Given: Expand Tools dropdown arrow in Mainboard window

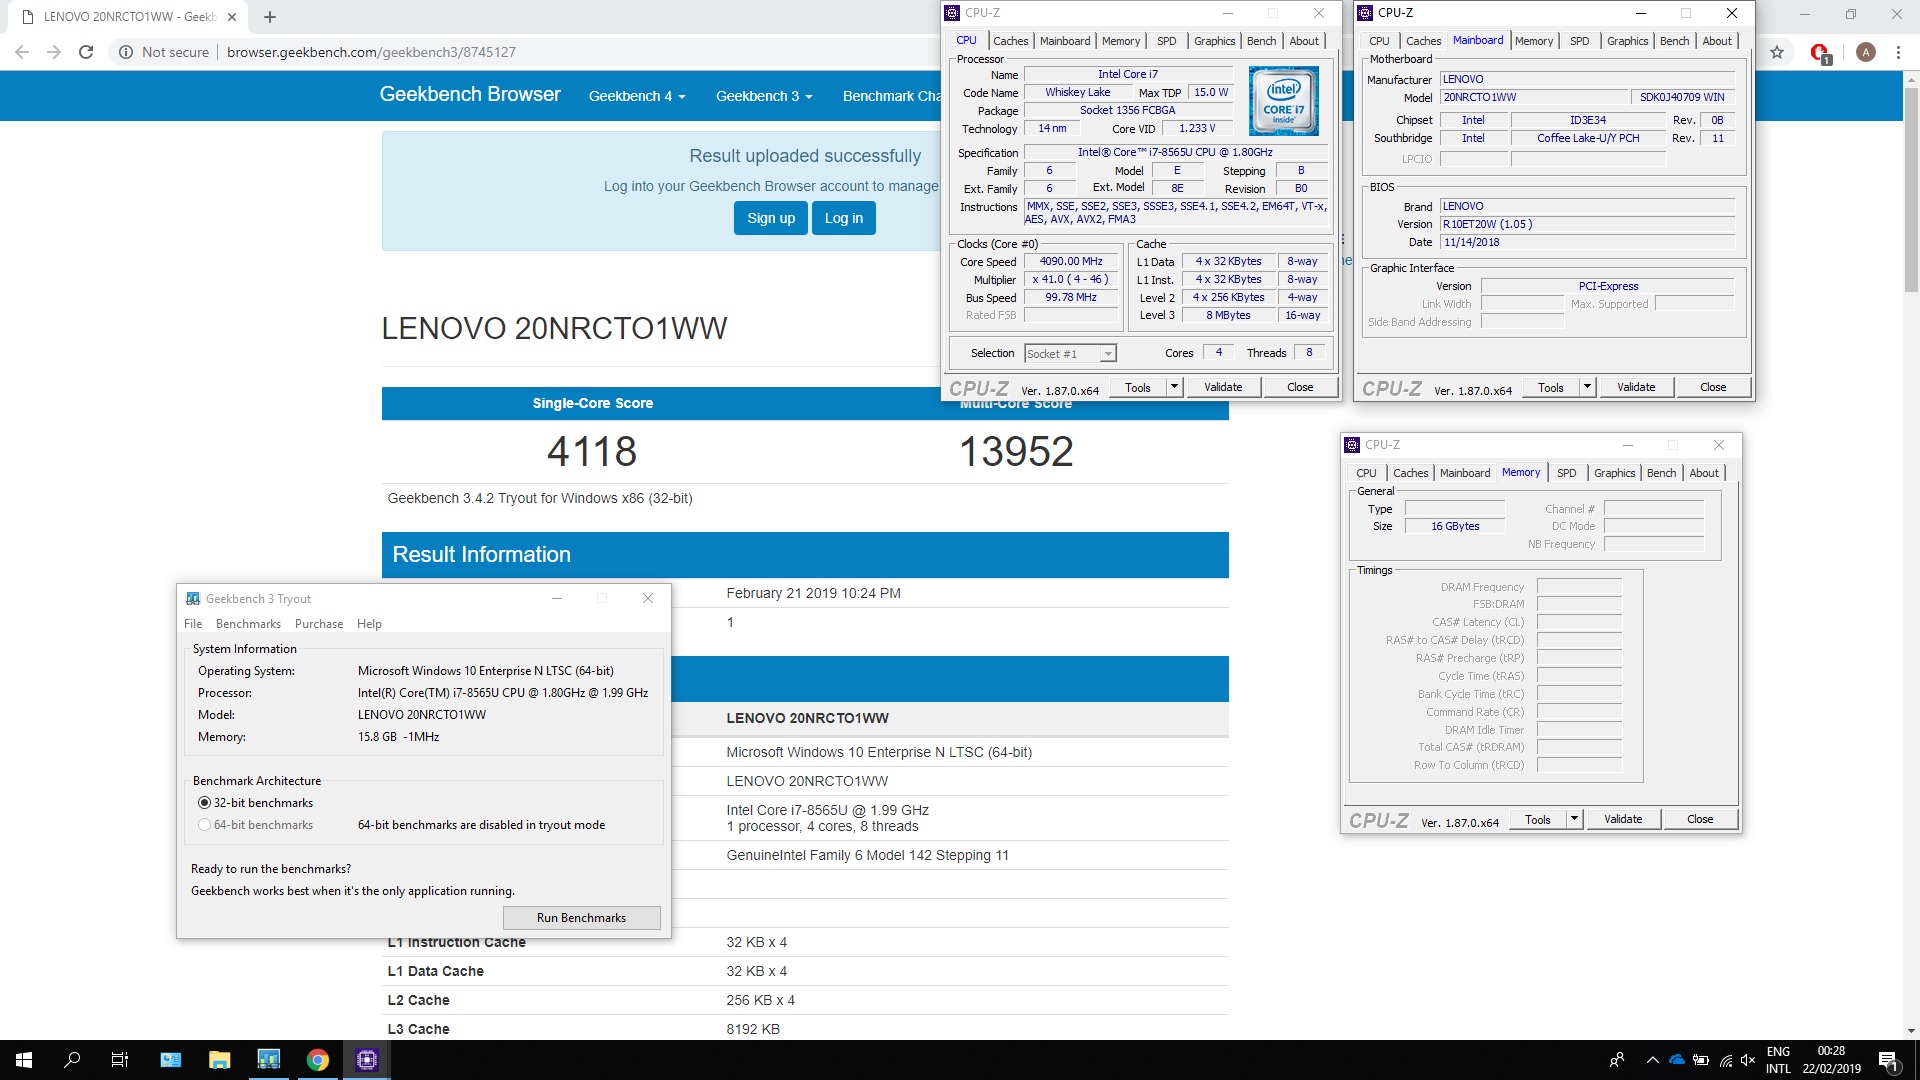Looking at the screenshot, I should 1588,387.
